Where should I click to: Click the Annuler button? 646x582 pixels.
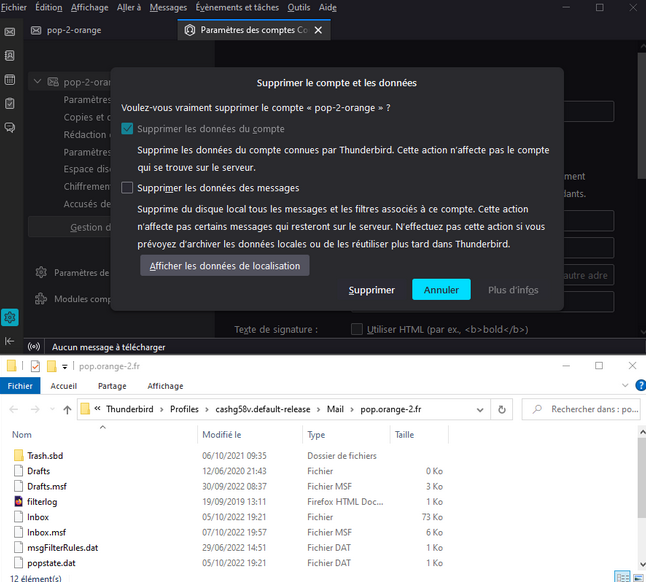(x=441, y=290)
